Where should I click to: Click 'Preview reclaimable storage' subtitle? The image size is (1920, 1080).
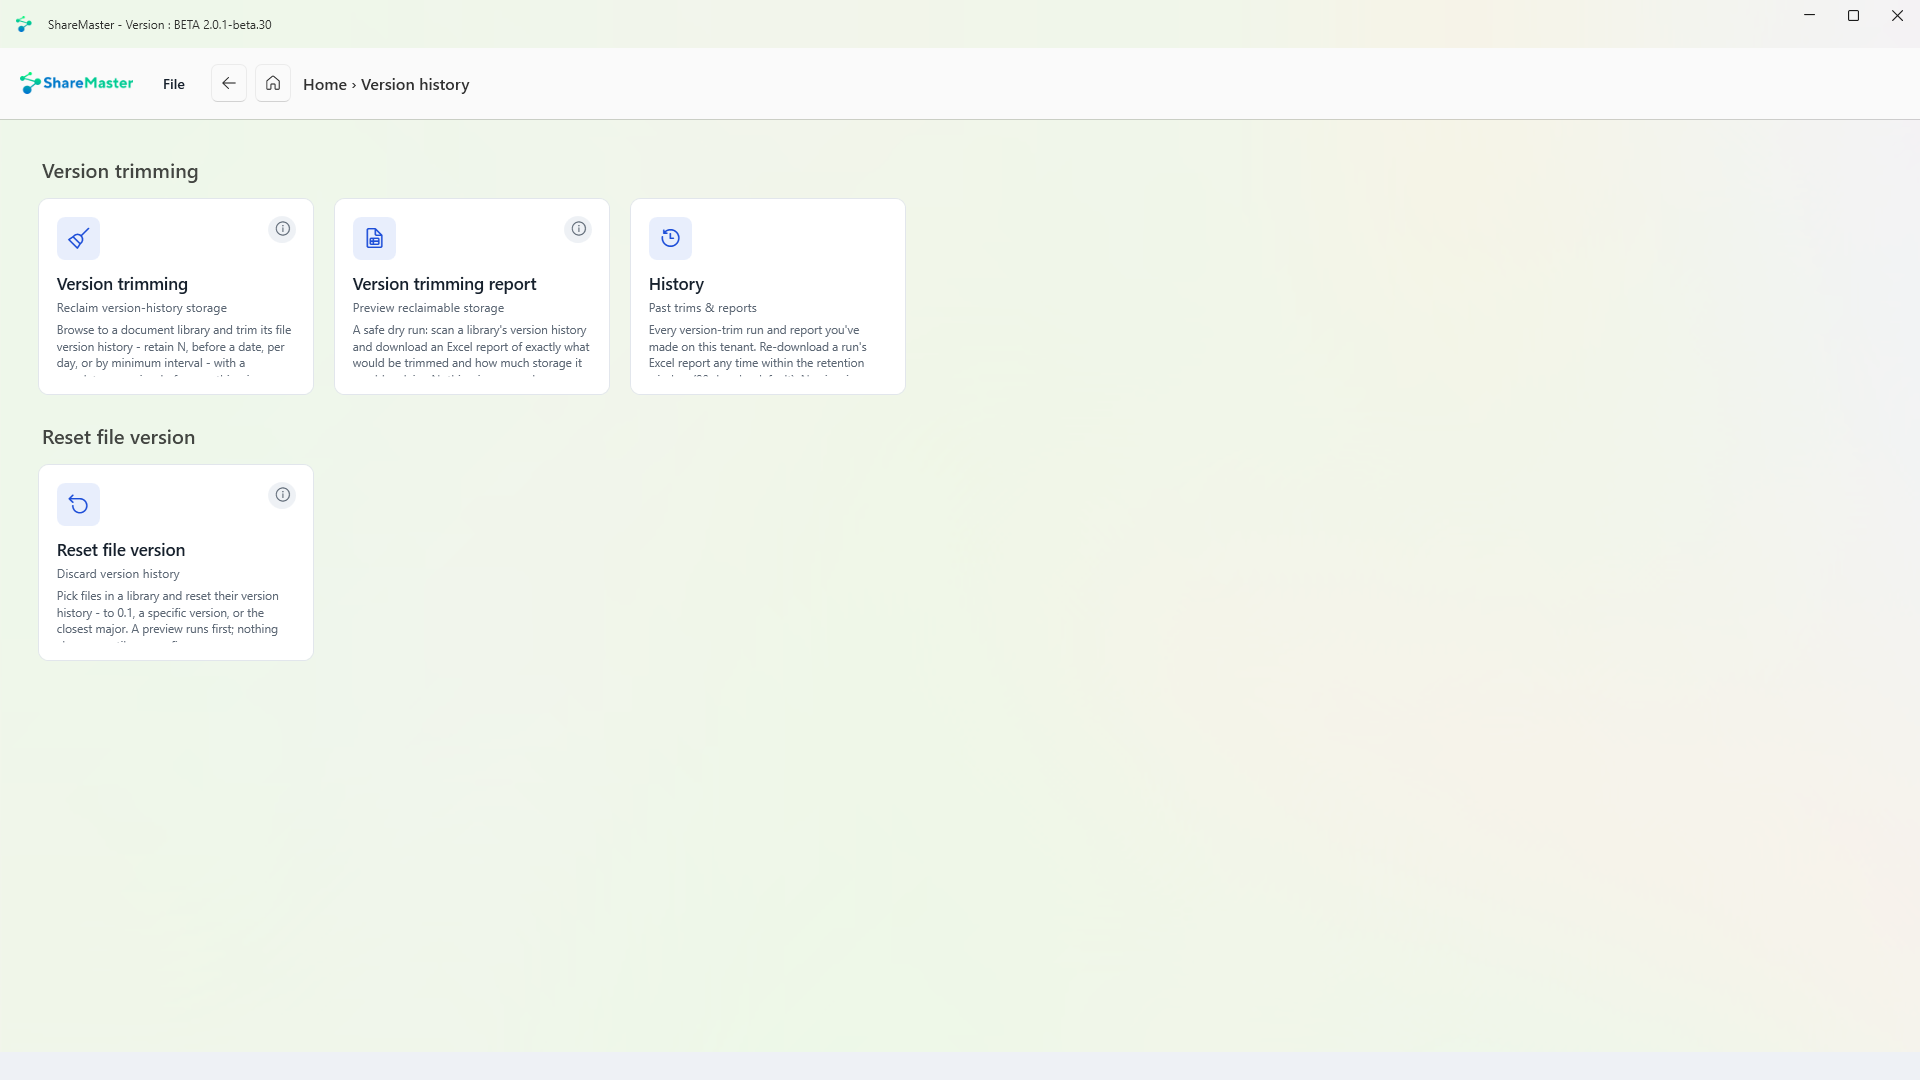(428, 308)
